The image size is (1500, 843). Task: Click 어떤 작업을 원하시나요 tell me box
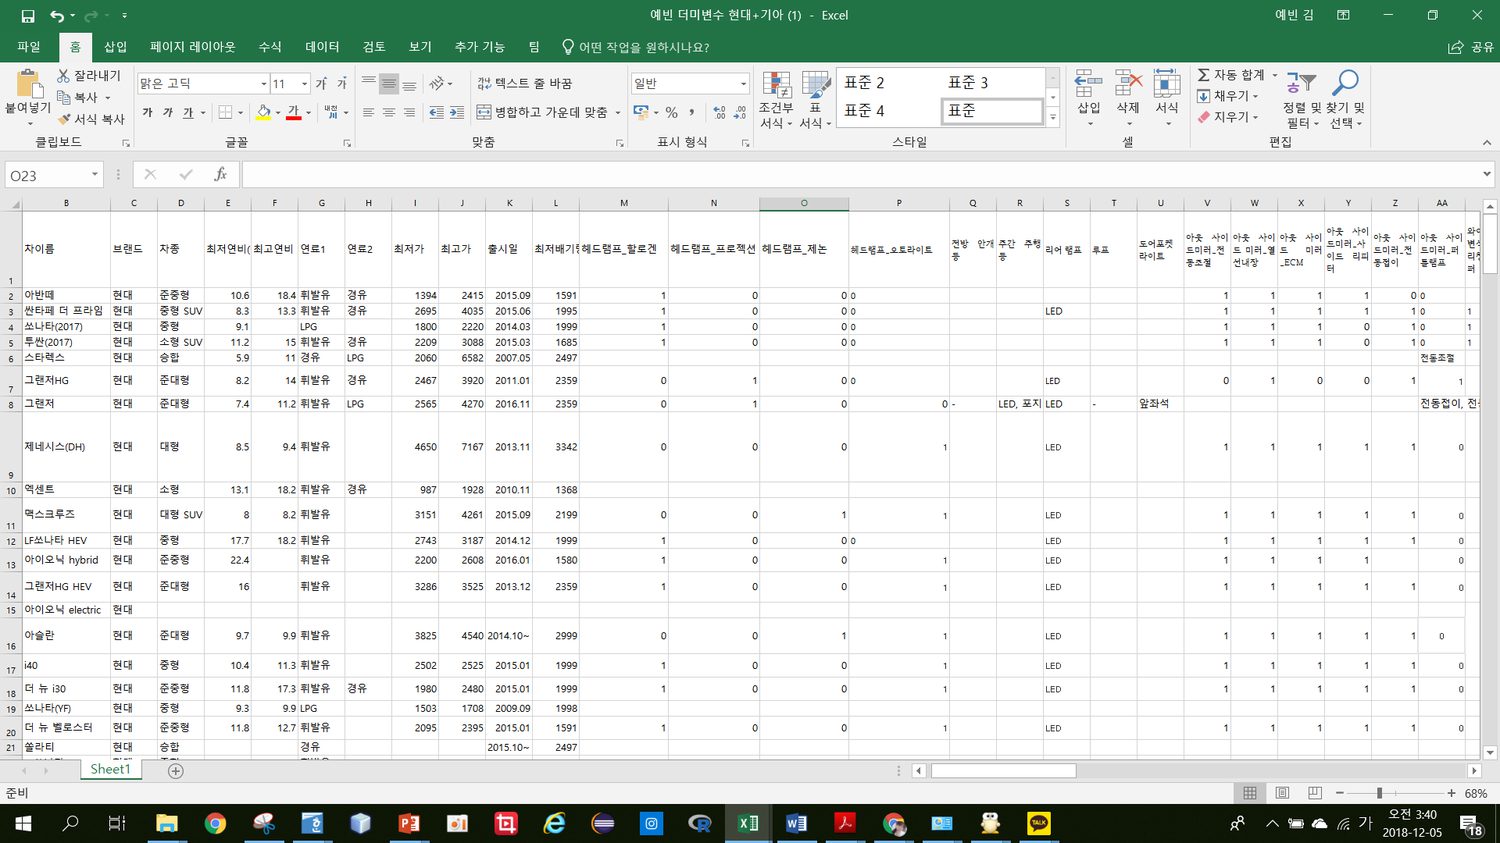[x=636, y=47]
